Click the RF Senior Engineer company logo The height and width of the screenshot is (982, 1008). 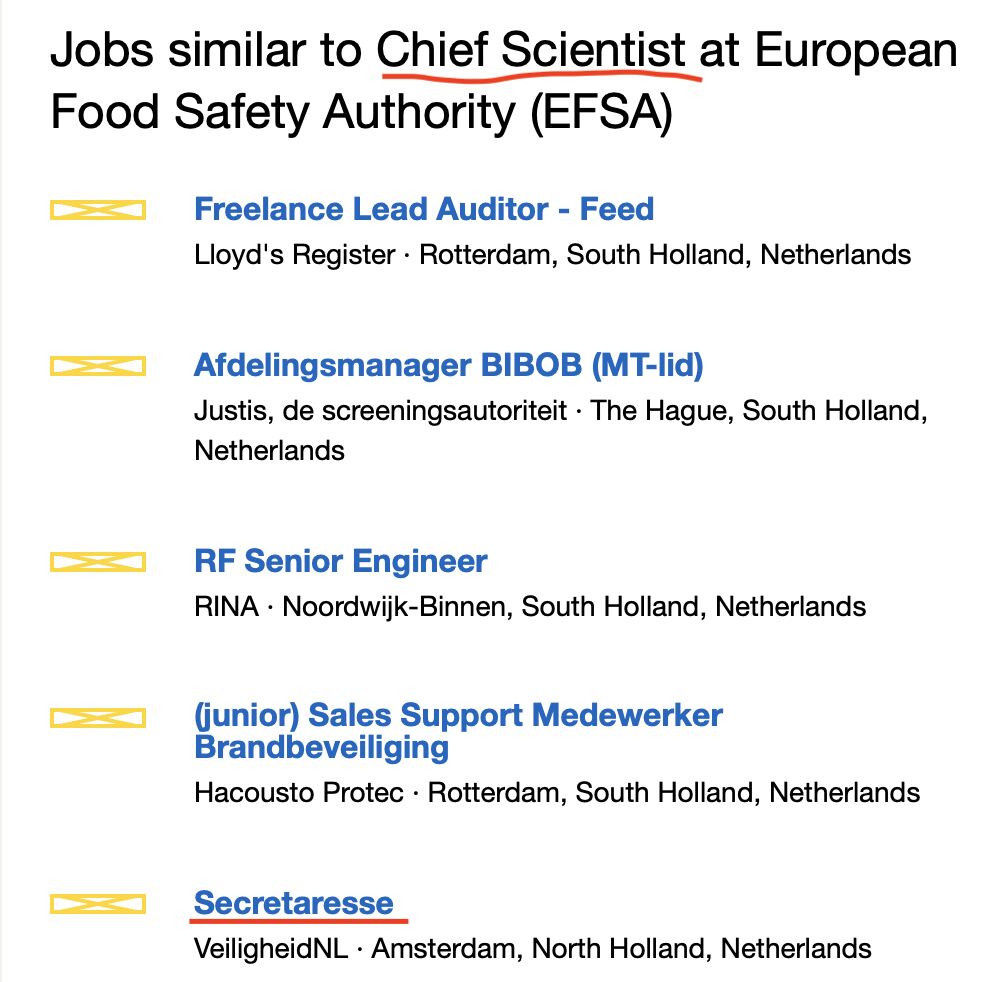[98, 562]
